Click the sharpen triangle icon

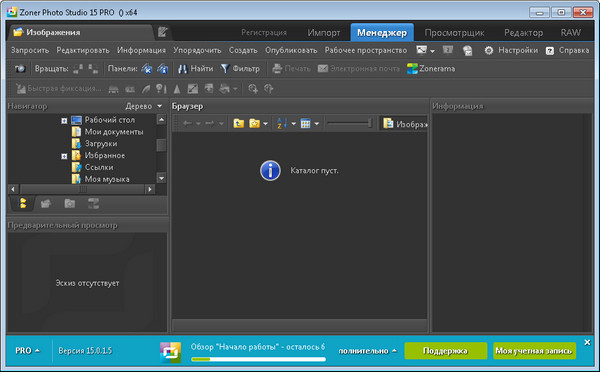177,89
